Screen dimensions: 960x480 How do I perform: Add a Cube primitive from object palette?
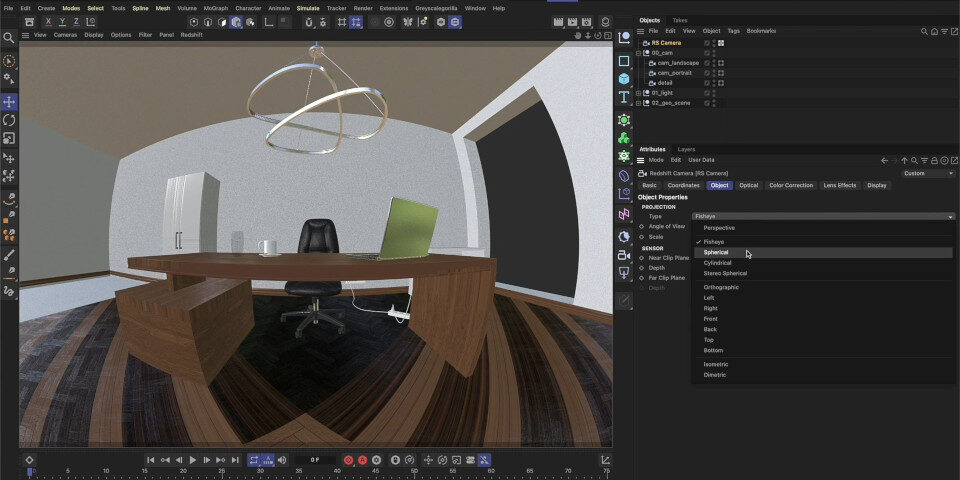coord(624,79)
